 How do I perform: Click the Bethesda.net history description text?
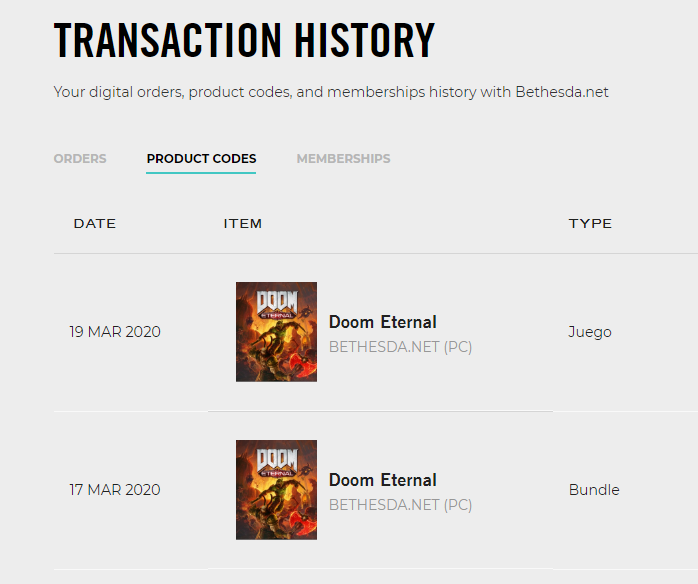coord(331,92)
